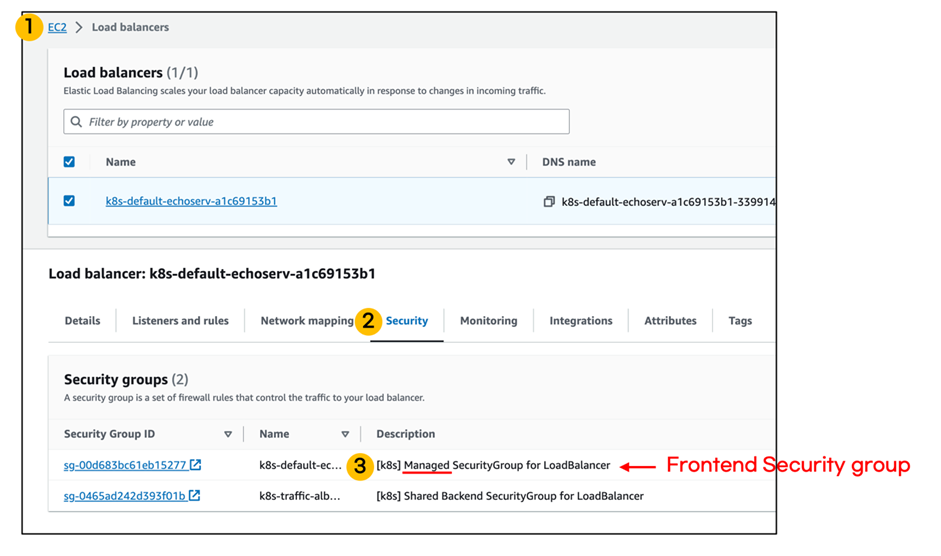This screenshot has width=941, height=556.
Task: Click the Shared Backend SecurityGroup for LoadBalancer description
Action: click(x=510, y=496)
